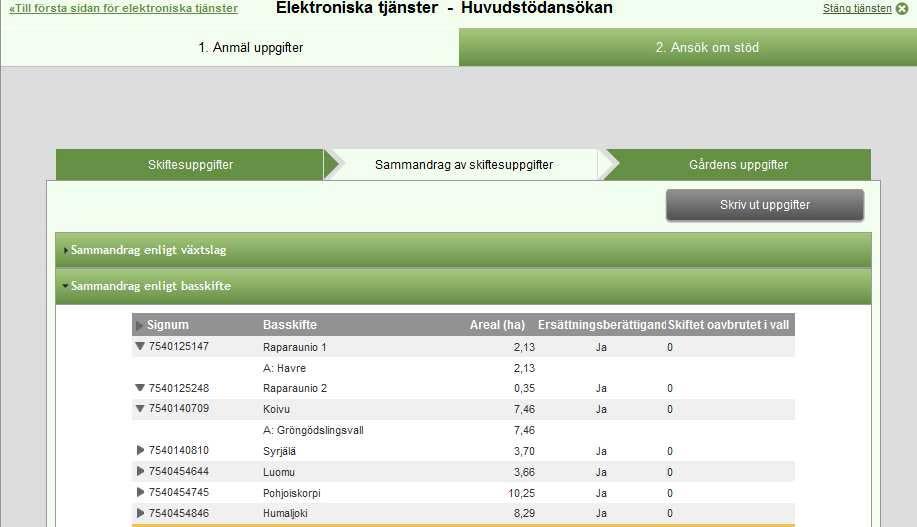Collapse row 7540140709 Koivu

click(140, 408)
